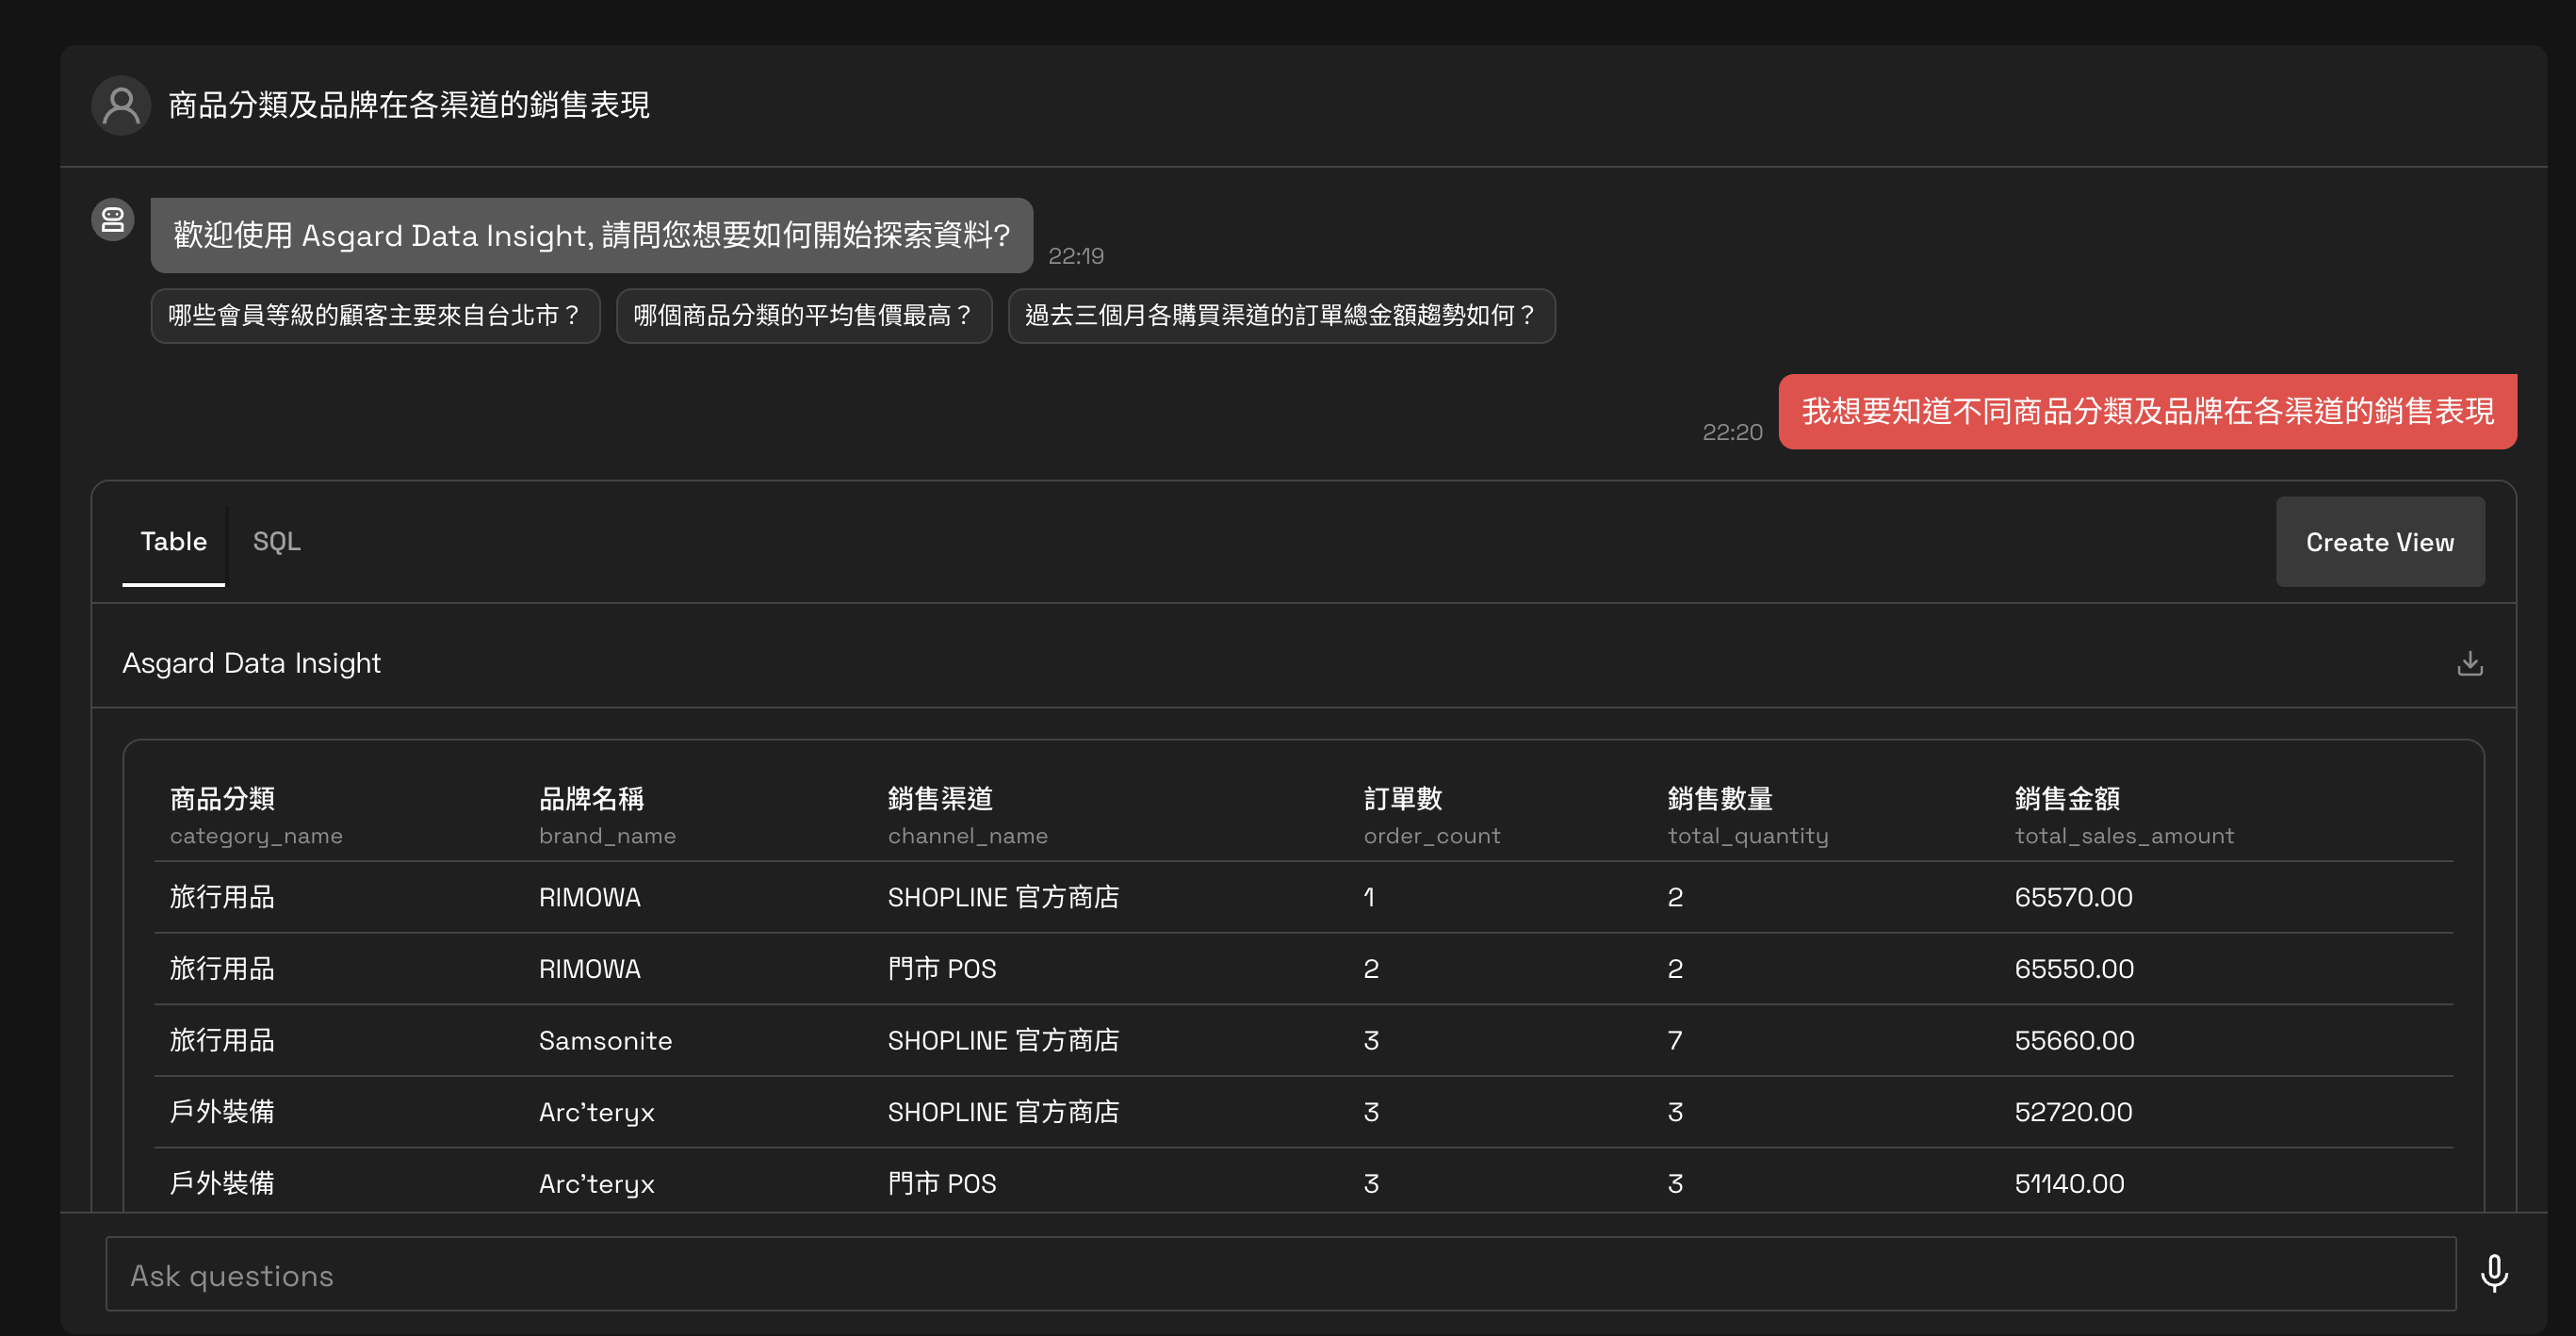This screenshot has width=2576, height=1336.
Task: Click the 商品分類 category_name column header
Action: (x=256, y=815)
